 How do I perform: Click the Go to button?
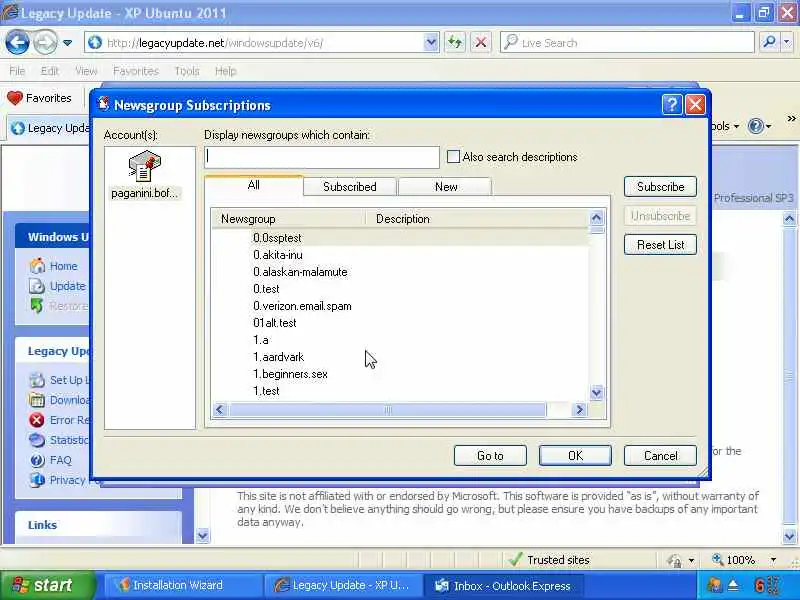(490, 456)
